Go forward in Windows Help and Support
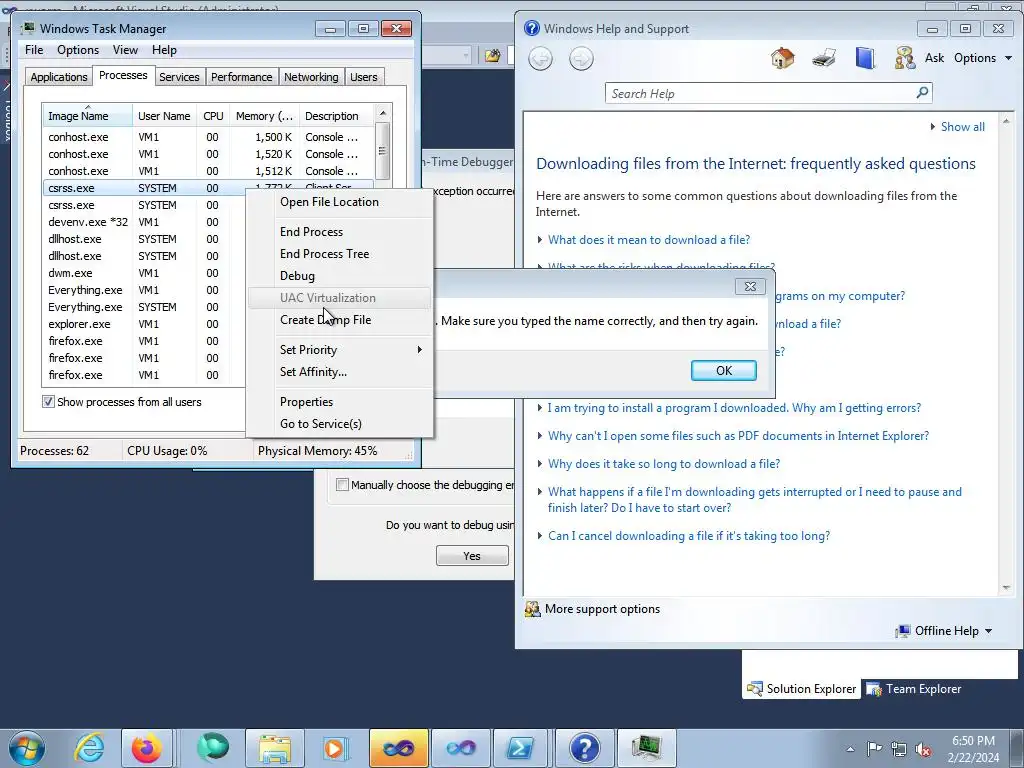Image resolution: width=1024 pixels, height=768 pixels. (581, 59)
